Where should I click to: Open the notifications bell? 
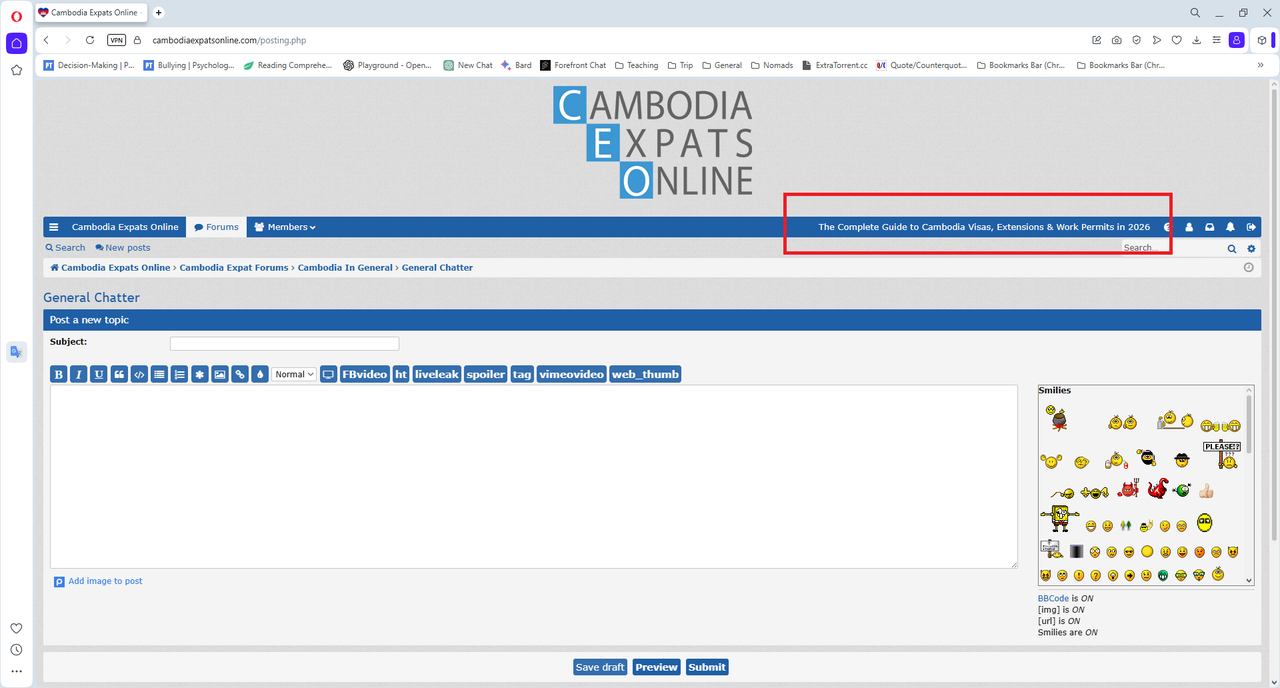tap(1230, 227)
